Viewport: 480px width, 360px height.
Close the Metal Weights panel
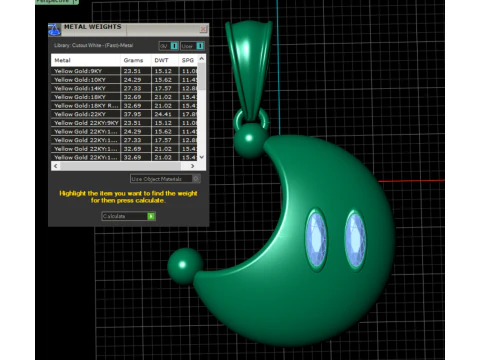coord(203,29)
